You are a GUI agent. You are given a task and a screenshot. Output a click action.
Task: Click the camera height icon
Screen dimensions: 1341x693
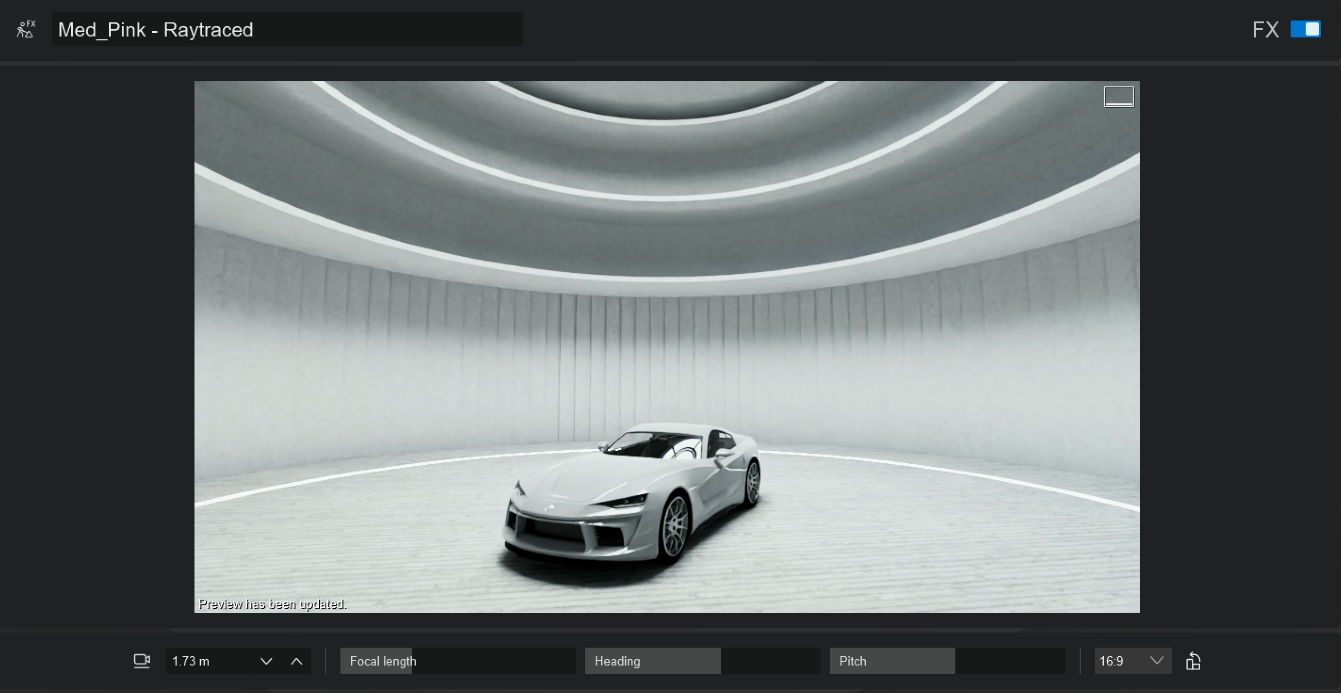142,661
